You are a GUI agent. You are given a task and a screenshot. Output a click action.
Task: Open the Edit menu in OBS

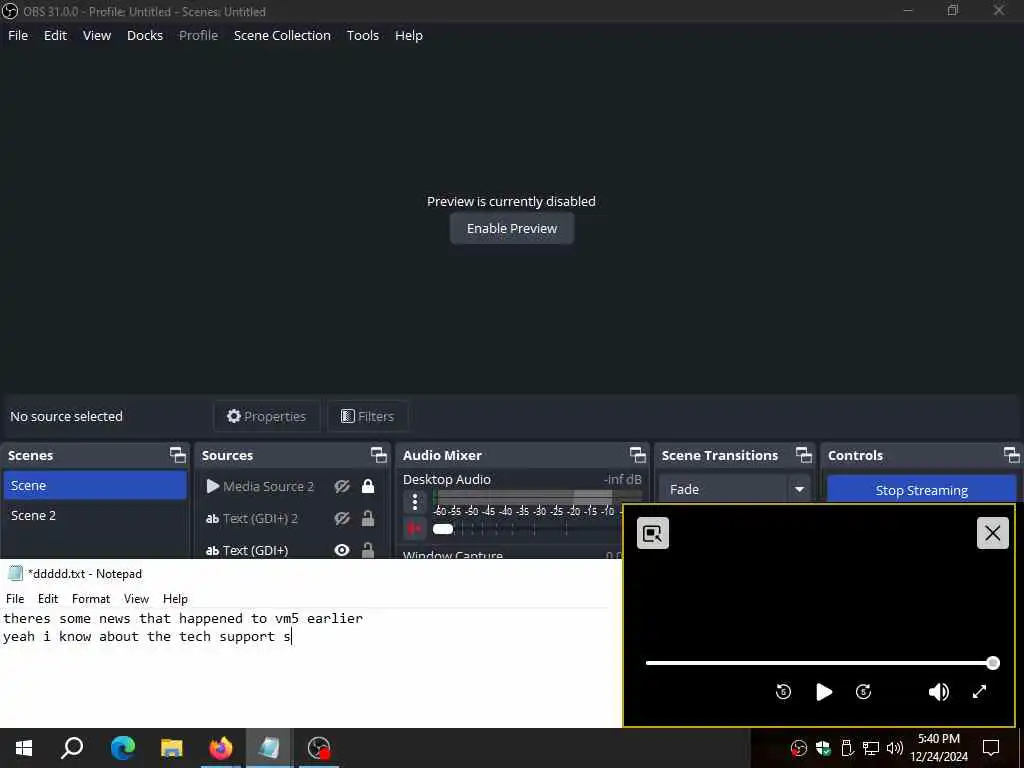(55, 35)
